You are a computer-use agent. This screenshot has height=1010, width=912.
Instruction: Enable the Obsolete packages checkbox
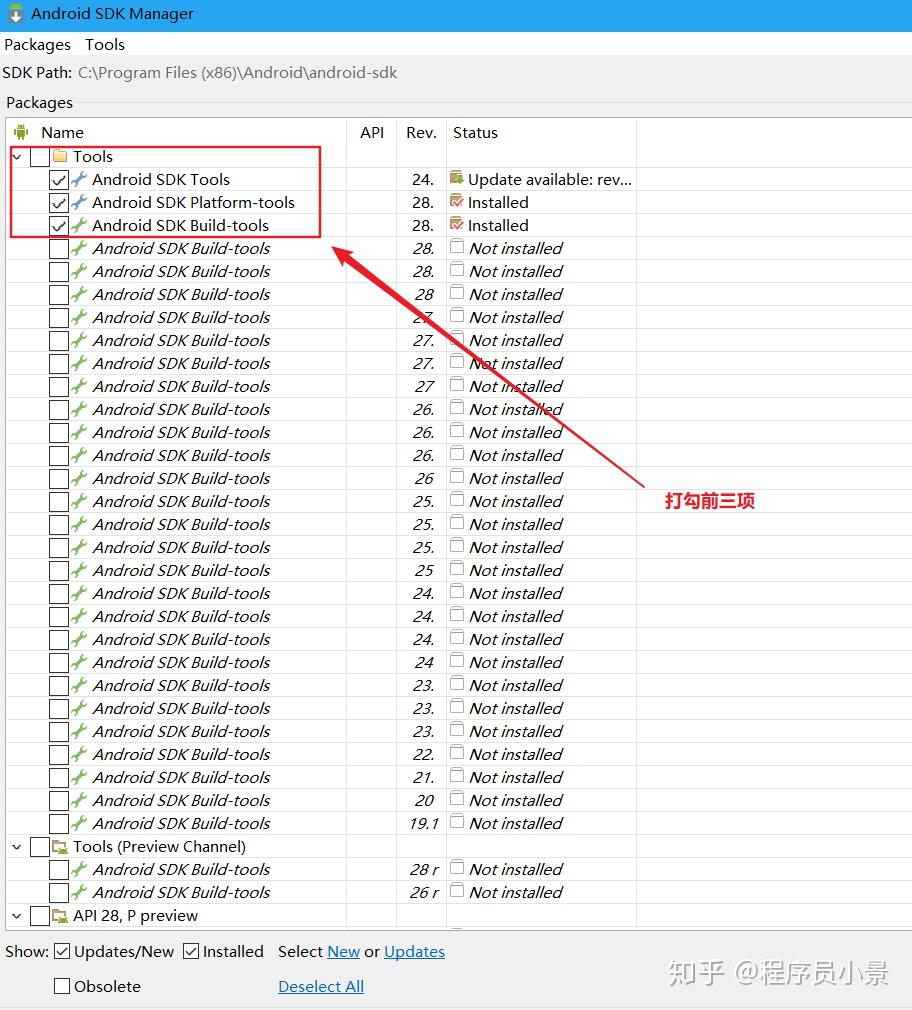tap(62, 986)
